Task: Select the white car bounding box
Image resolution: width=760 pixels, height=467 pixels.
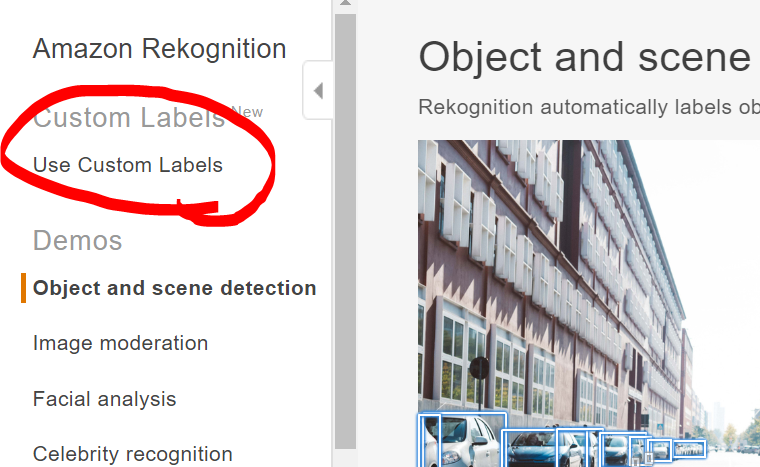Action: click(x=463, y=440)
